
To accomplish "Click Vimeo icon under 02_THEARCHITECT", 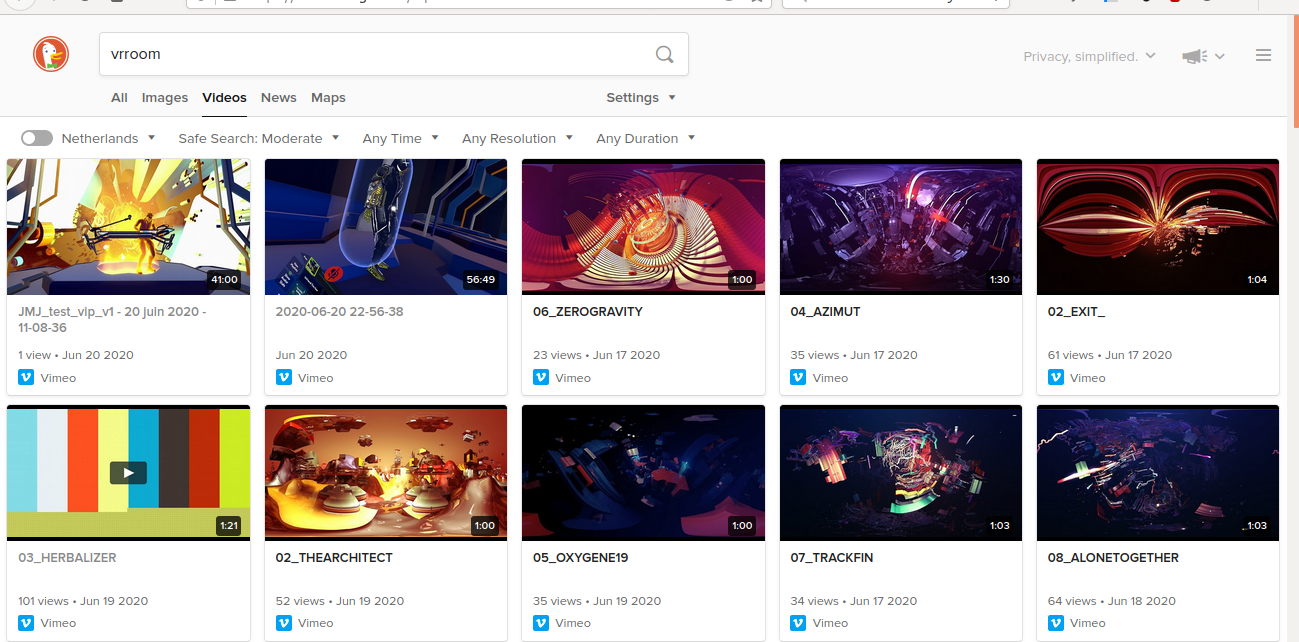I will pos(283,623).
